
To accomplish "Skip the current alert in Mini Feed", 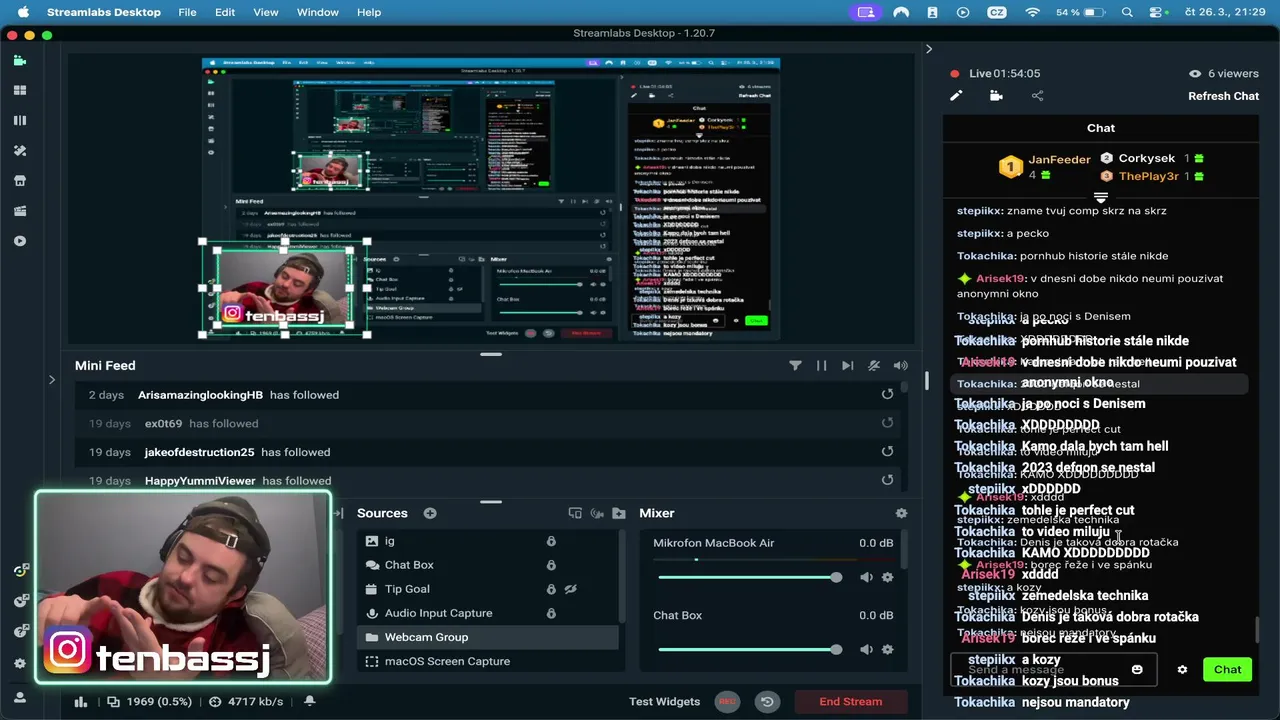I will pyautogui.click(x=848, y=366).
